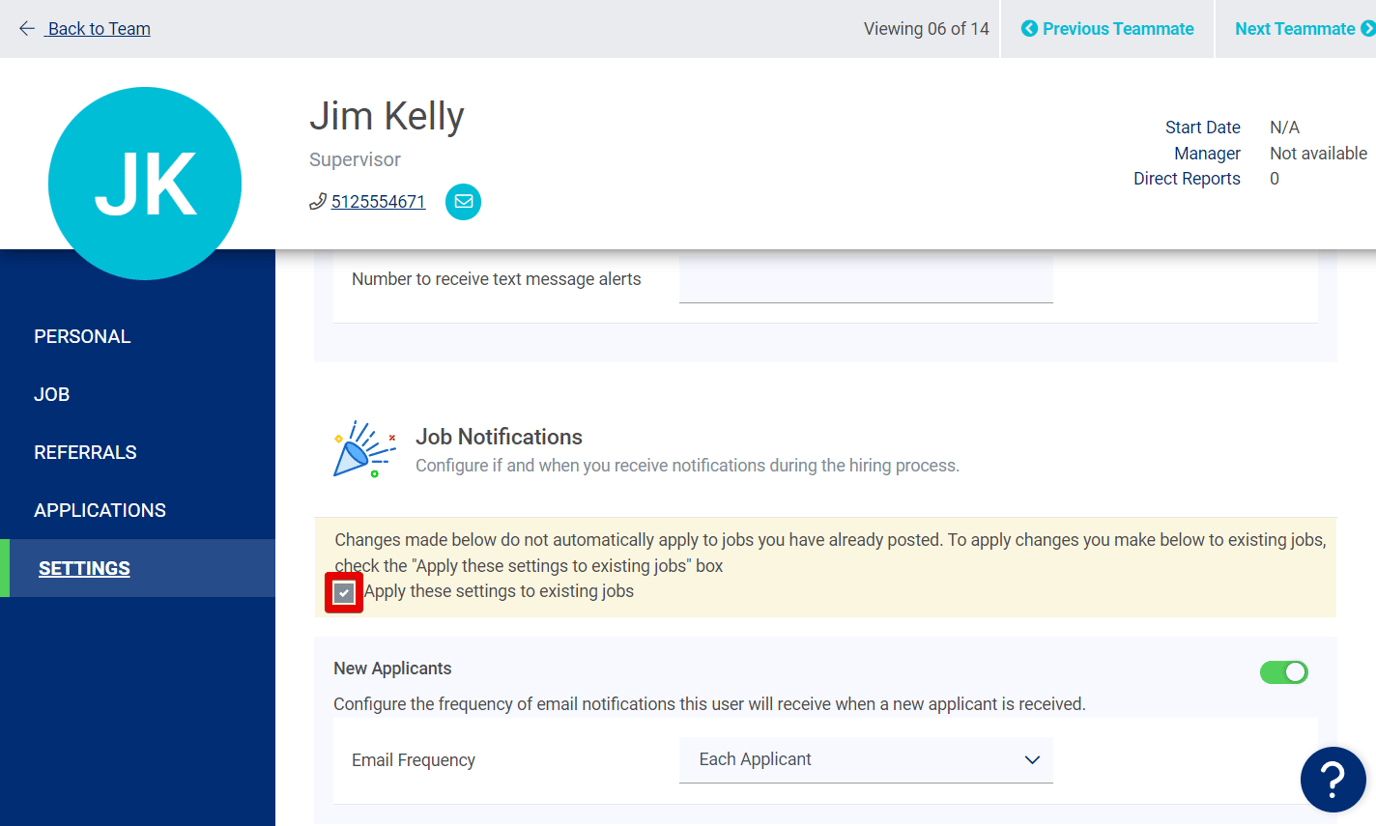
Task: Open the Email Frequency dropdown showing Each Applicant
Action: point(866,760)
